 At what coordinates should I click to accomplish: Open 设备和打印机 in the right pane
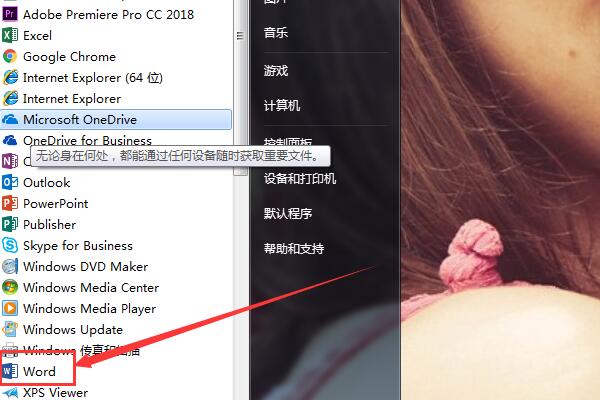click(x=300, y=179)
